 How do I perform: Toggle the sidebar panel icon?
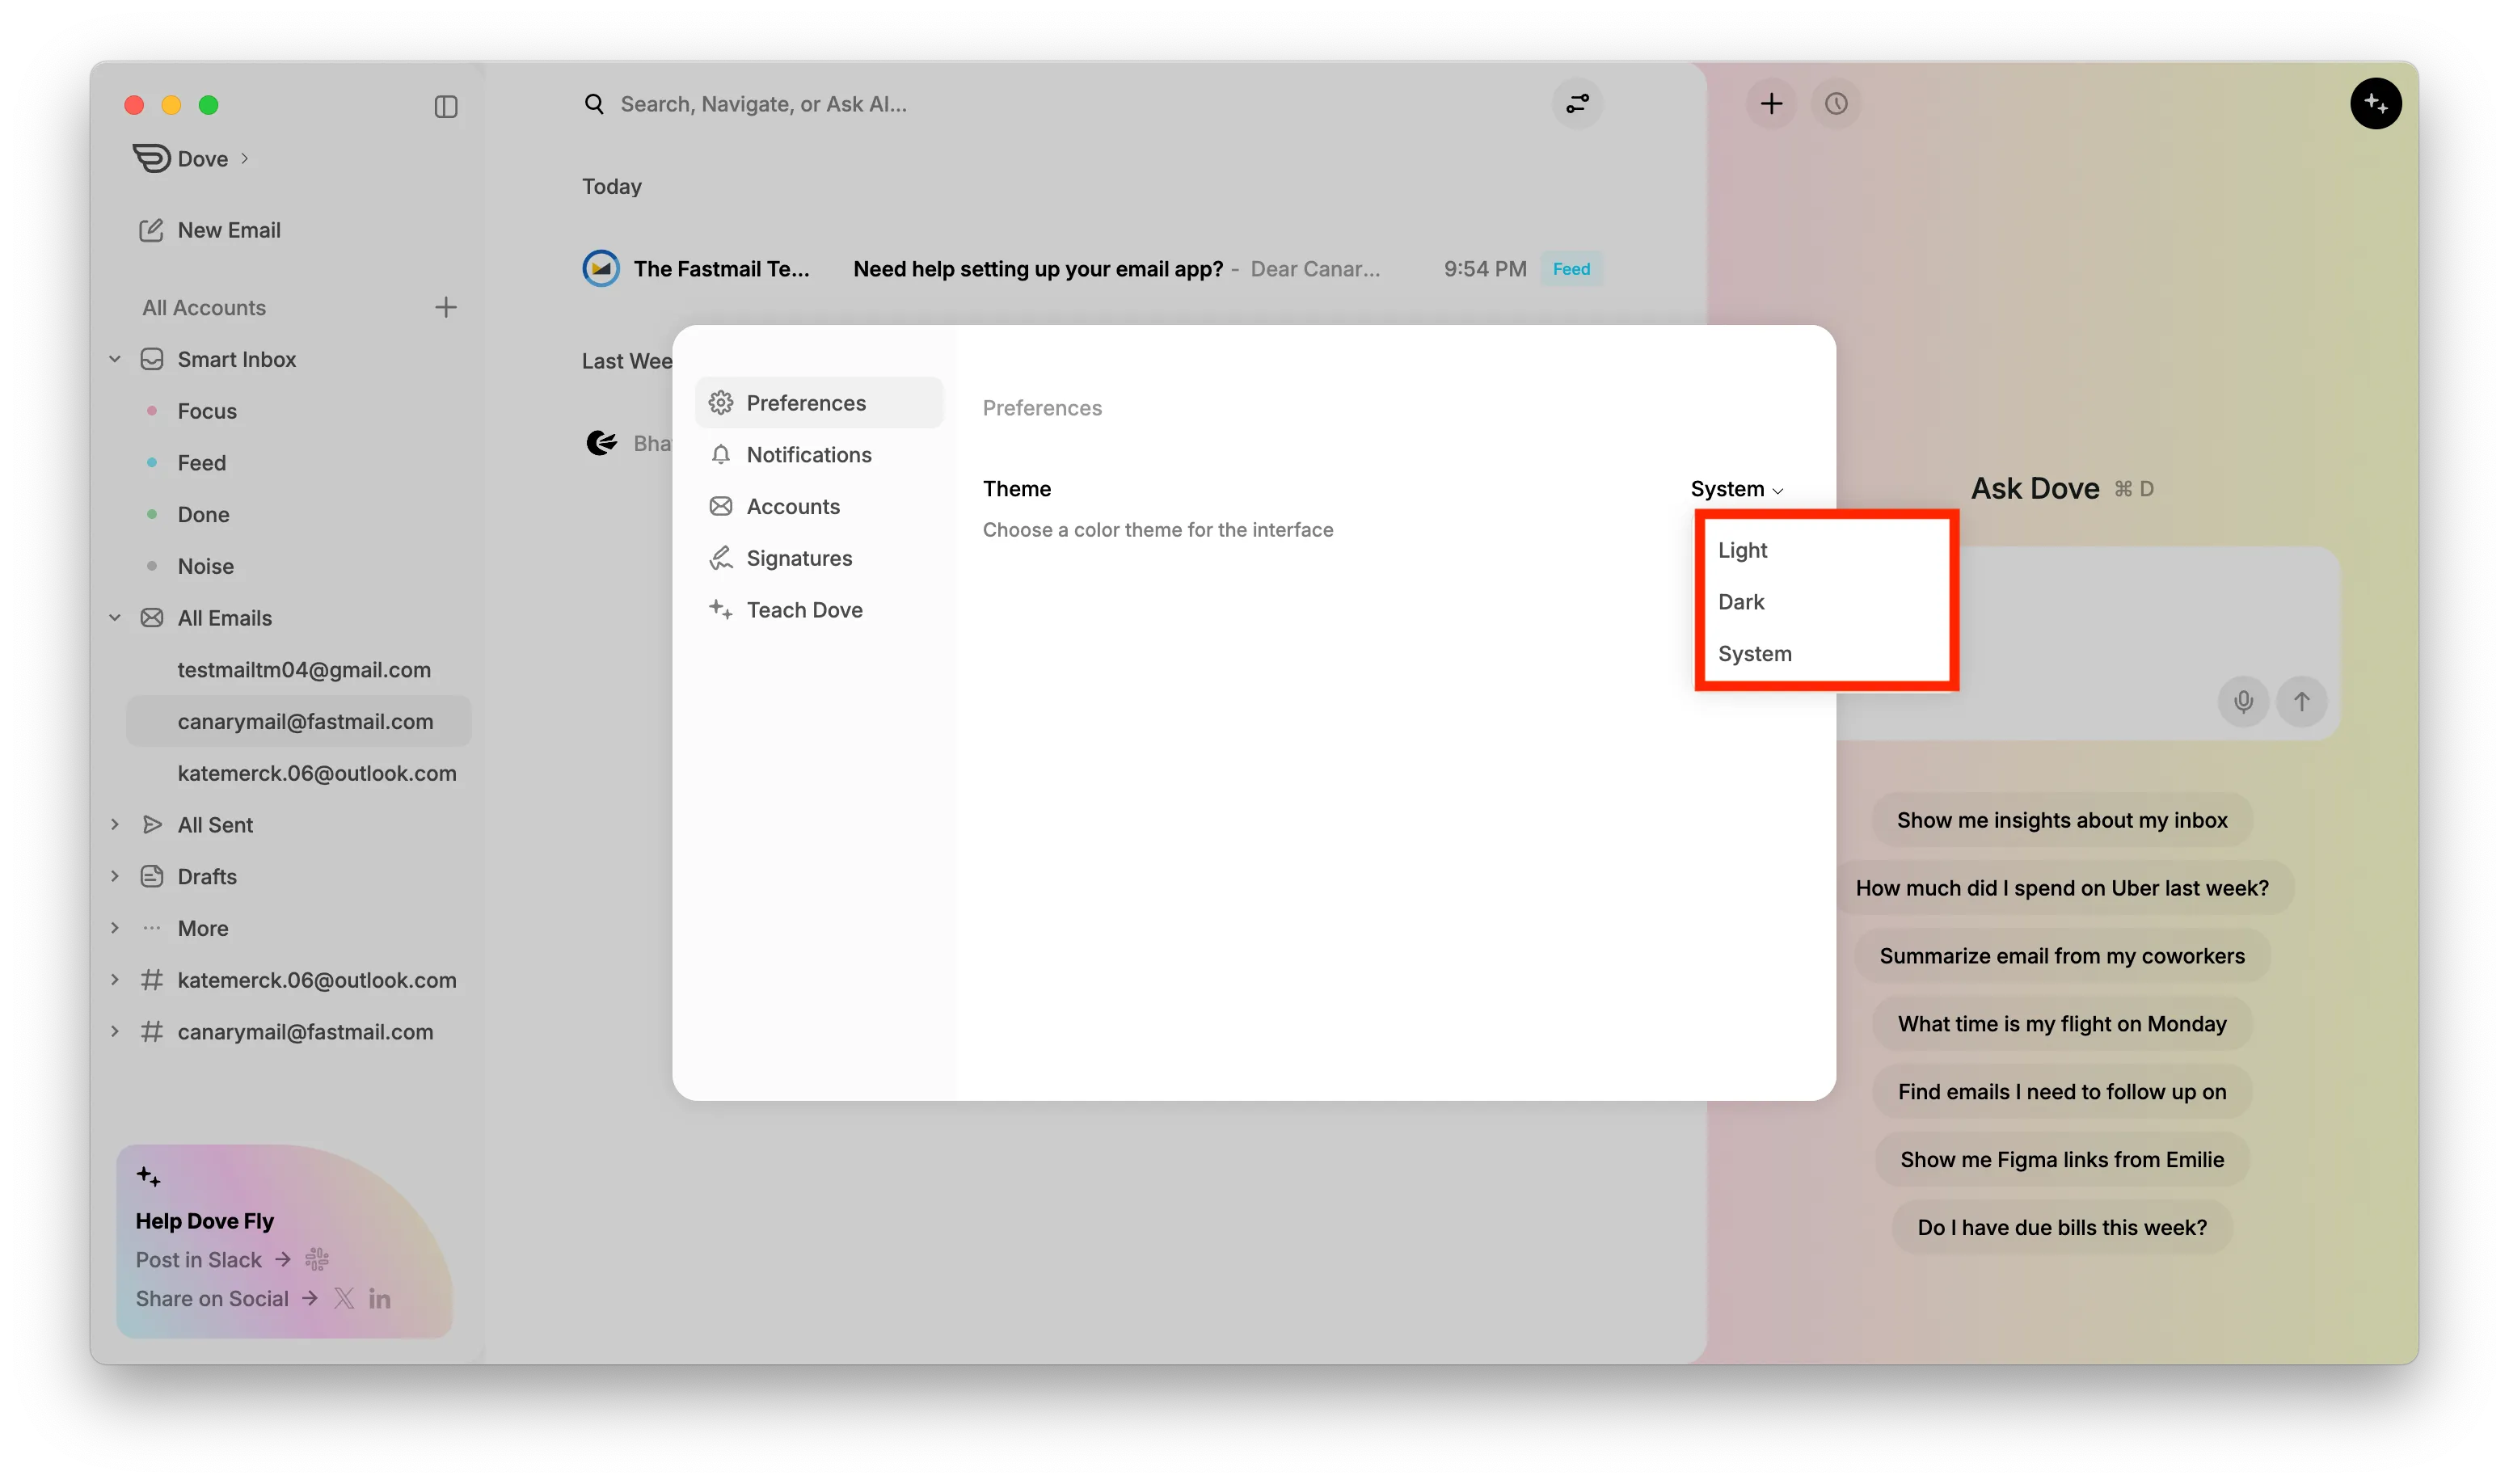pos(446,106)
